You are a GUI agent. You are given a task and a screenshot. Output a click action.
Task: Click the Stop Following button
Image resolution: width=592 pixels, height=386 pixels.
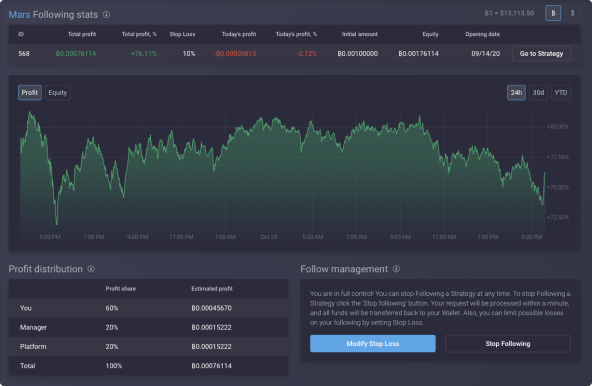508,344
